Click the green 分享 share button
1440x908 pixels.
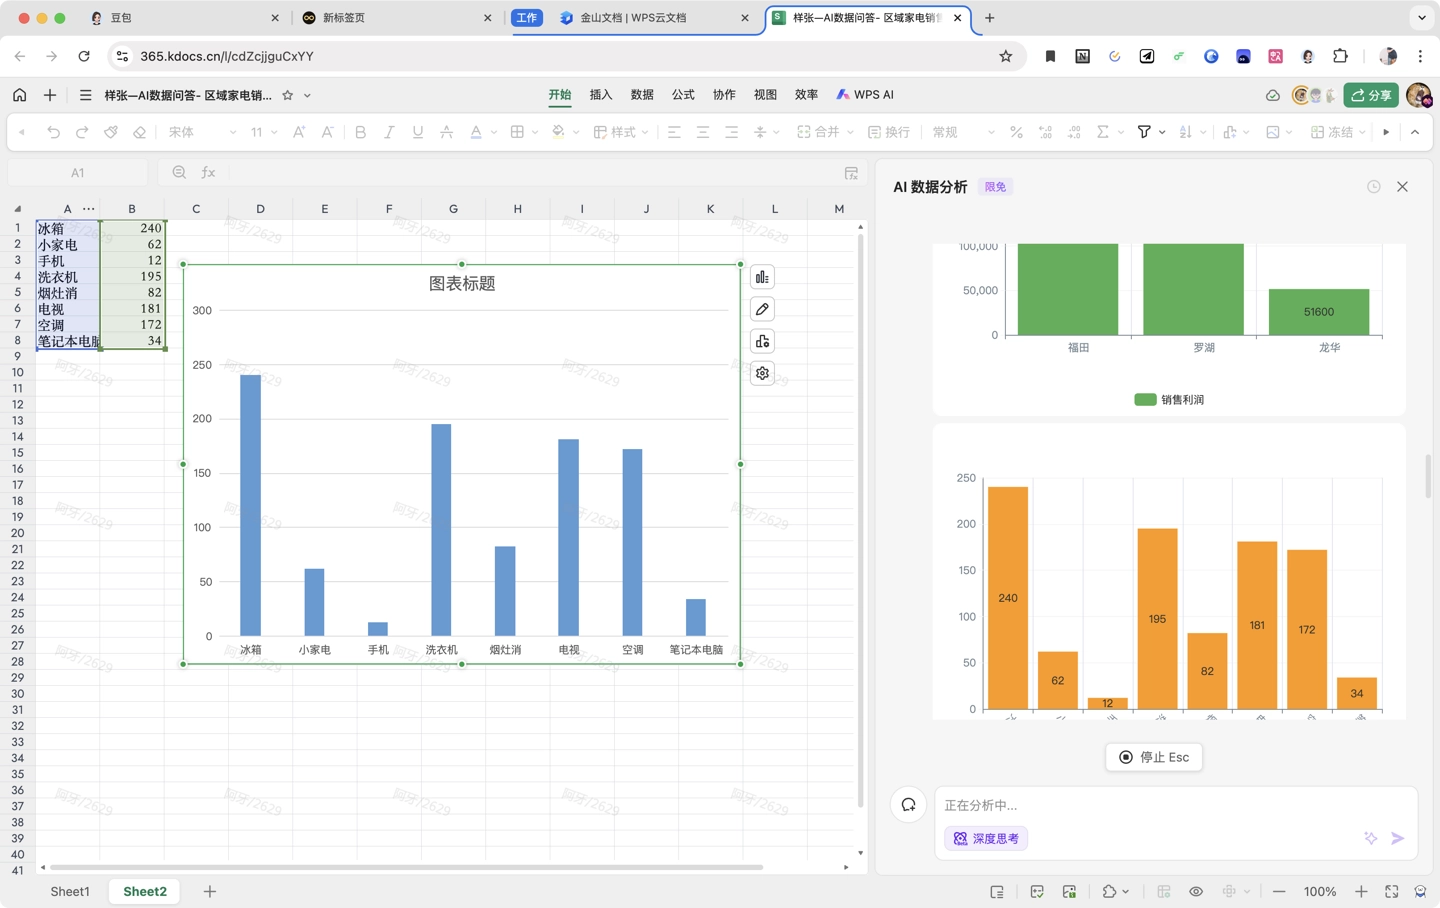pos(1371,95)
